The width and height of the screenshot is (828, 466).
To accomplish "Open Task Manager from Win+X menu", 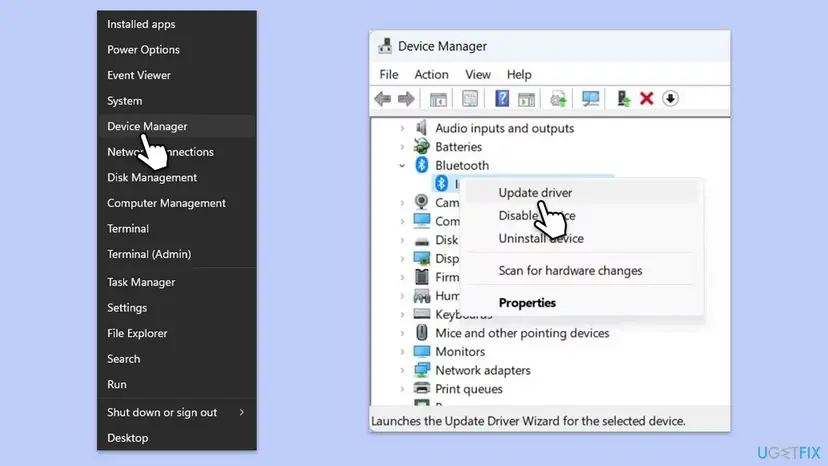I will (x=177, y=282).
